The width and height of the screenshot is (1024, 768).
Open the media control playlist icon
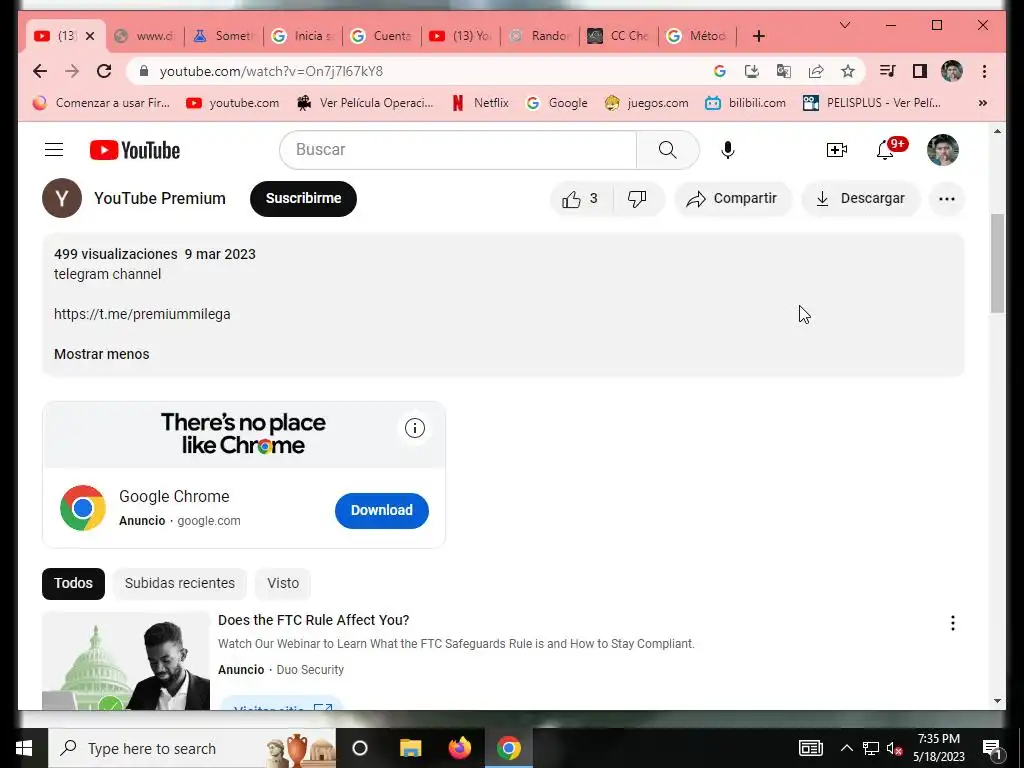point(887,71)
